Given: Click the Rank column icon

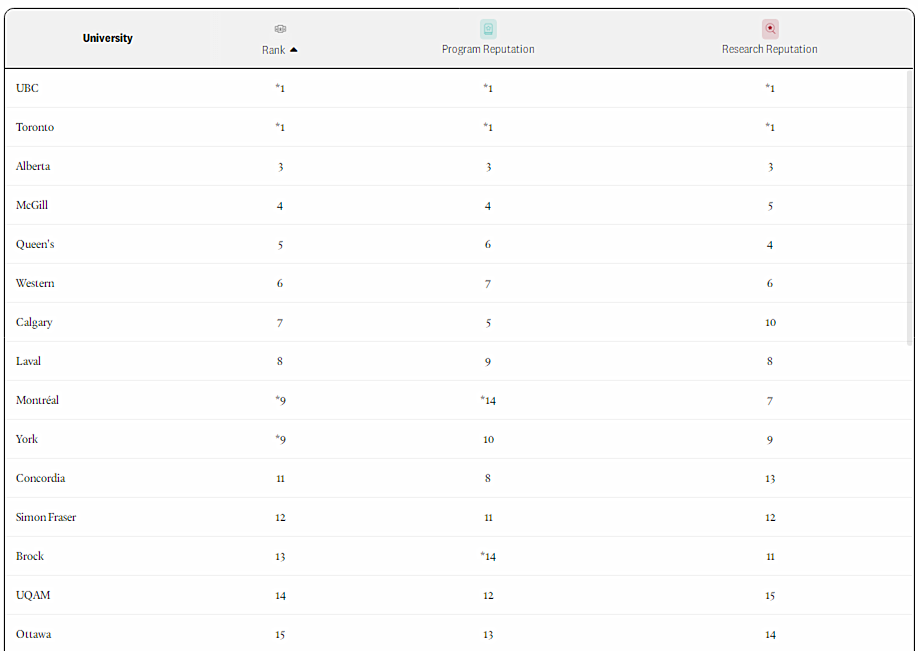Looking at the screenshot, I should pos(280,29).
